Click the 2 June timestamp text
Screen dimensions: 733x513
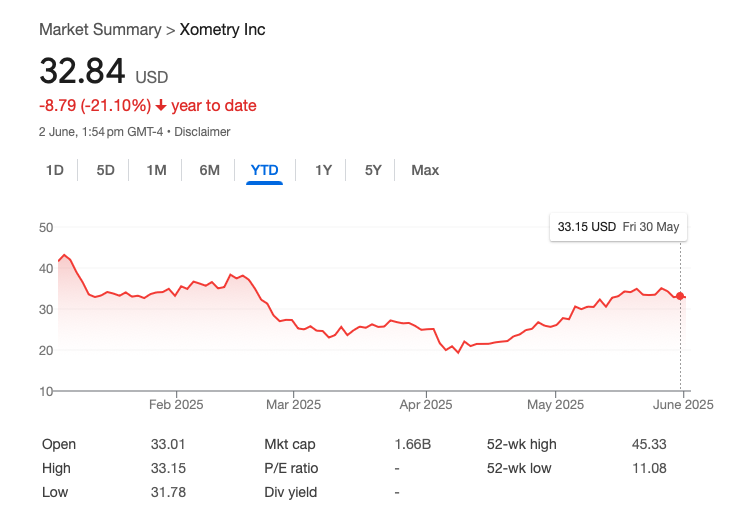(x=101, y=132)
